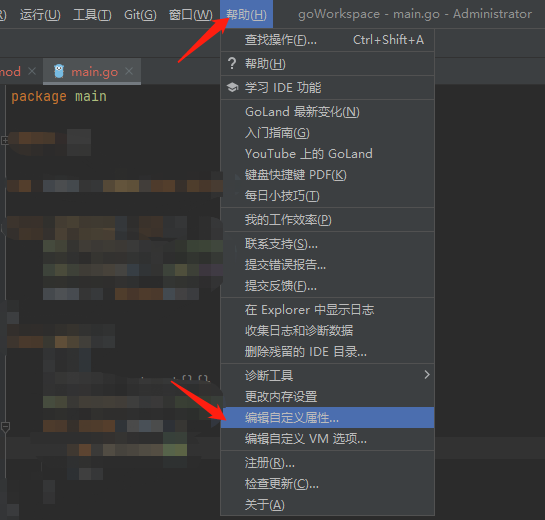
Task: Click 'package' keyword in the editor
Action: point(39,96)
